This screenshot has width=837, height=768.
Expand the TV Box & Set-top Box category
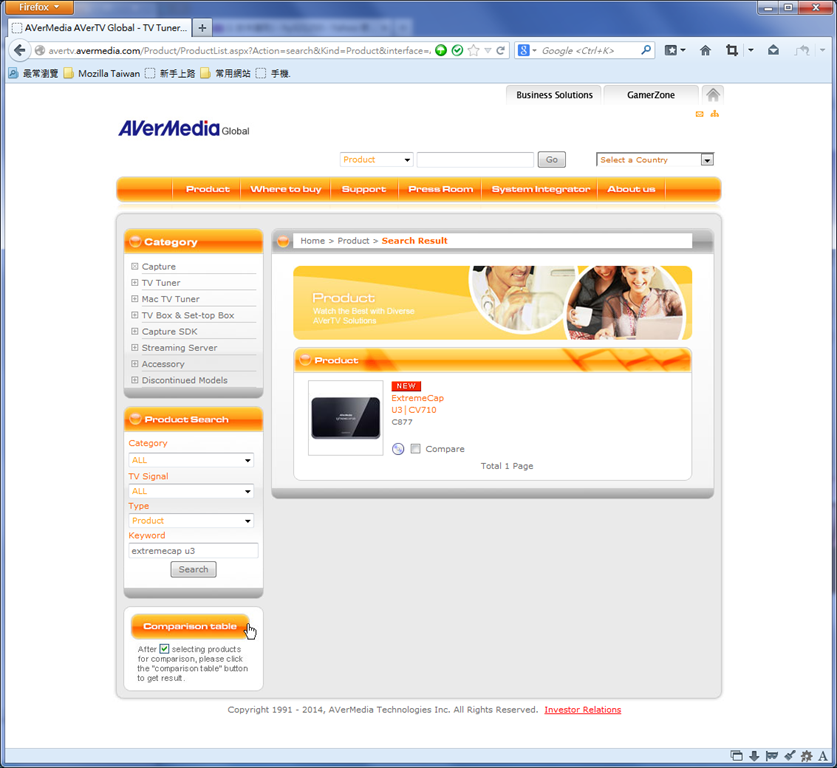pyautogui.click(x=135, y=315)
